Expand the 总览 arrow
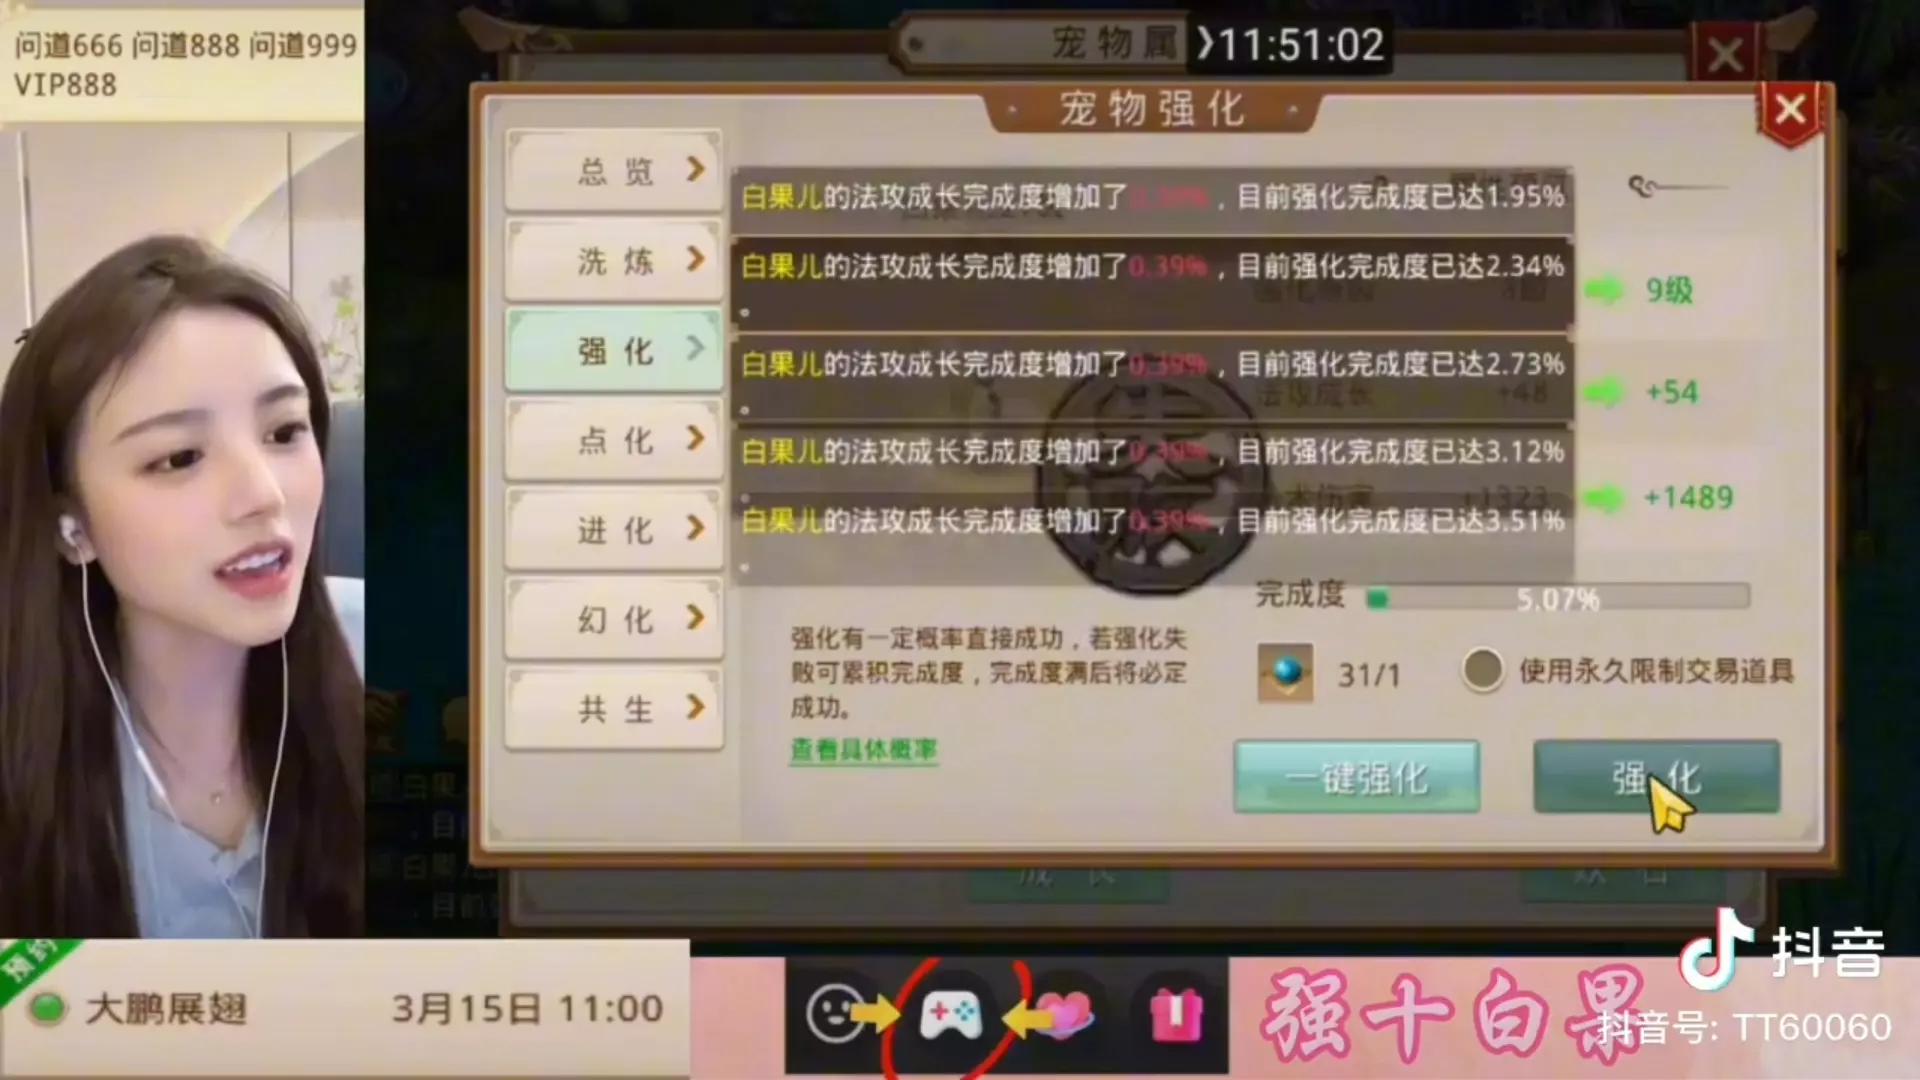This screenshot has width=1920, height=1080. pos(696,169)
